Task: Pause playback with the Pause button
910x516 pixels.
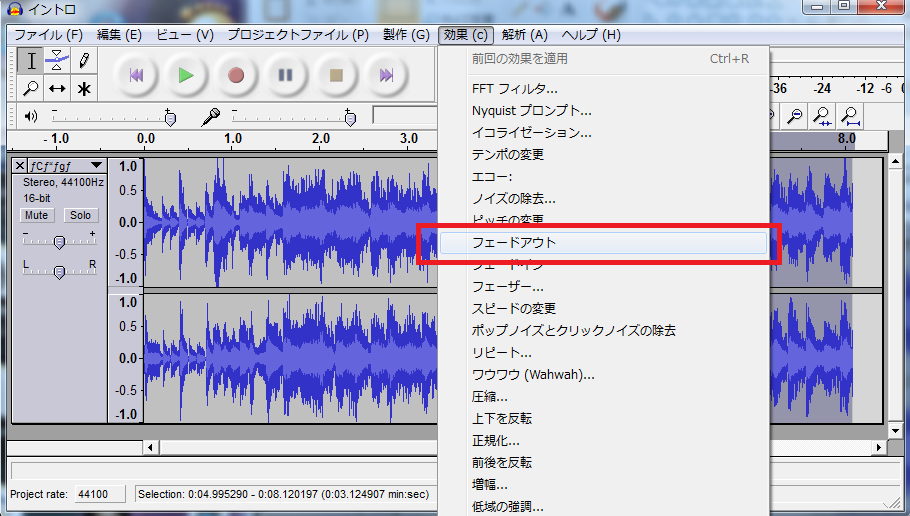Action: point(286,75)
